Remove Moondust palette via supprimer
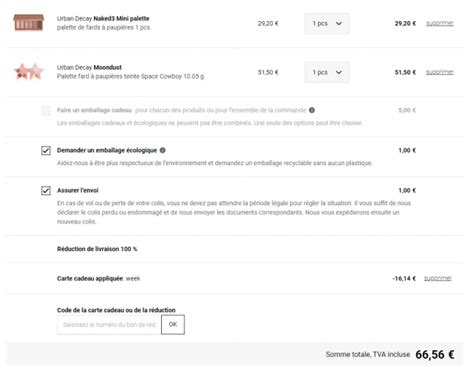Screen dimensions: 474x367 tap(440, 72)
